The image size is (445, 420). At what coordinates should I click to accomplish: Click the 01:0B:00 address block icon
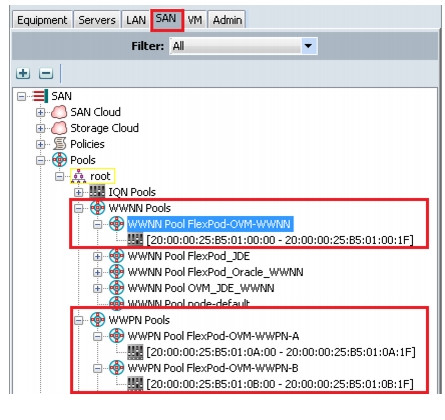pos(135,384)
